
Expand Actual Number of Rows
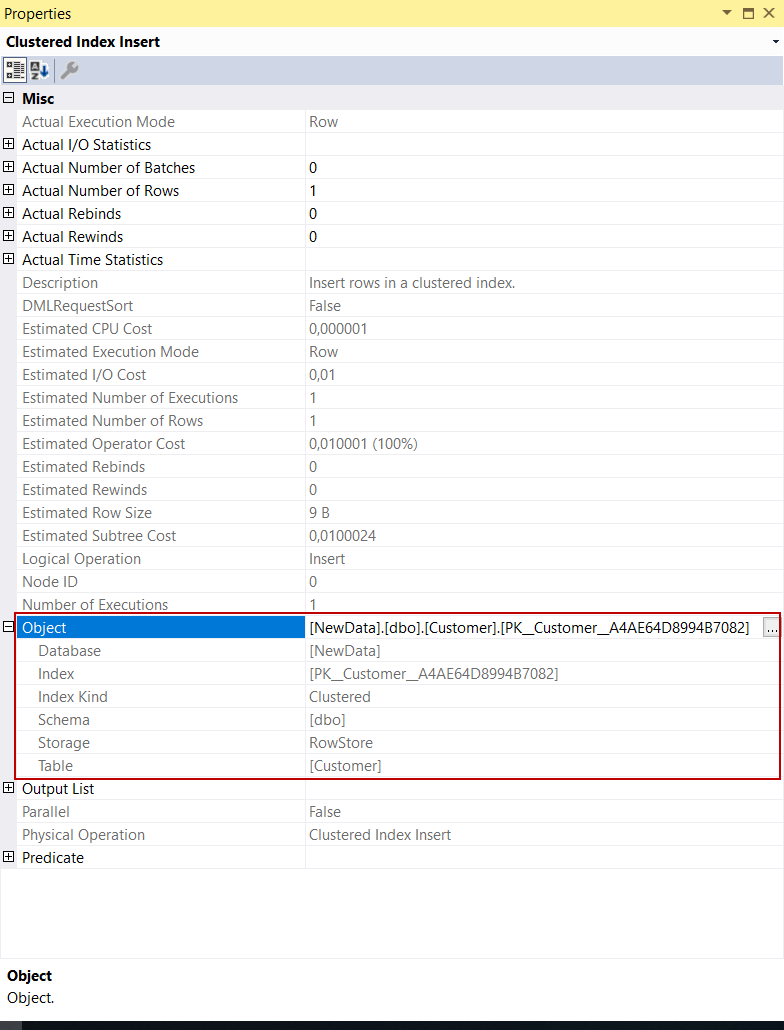(x=9, y=190)
